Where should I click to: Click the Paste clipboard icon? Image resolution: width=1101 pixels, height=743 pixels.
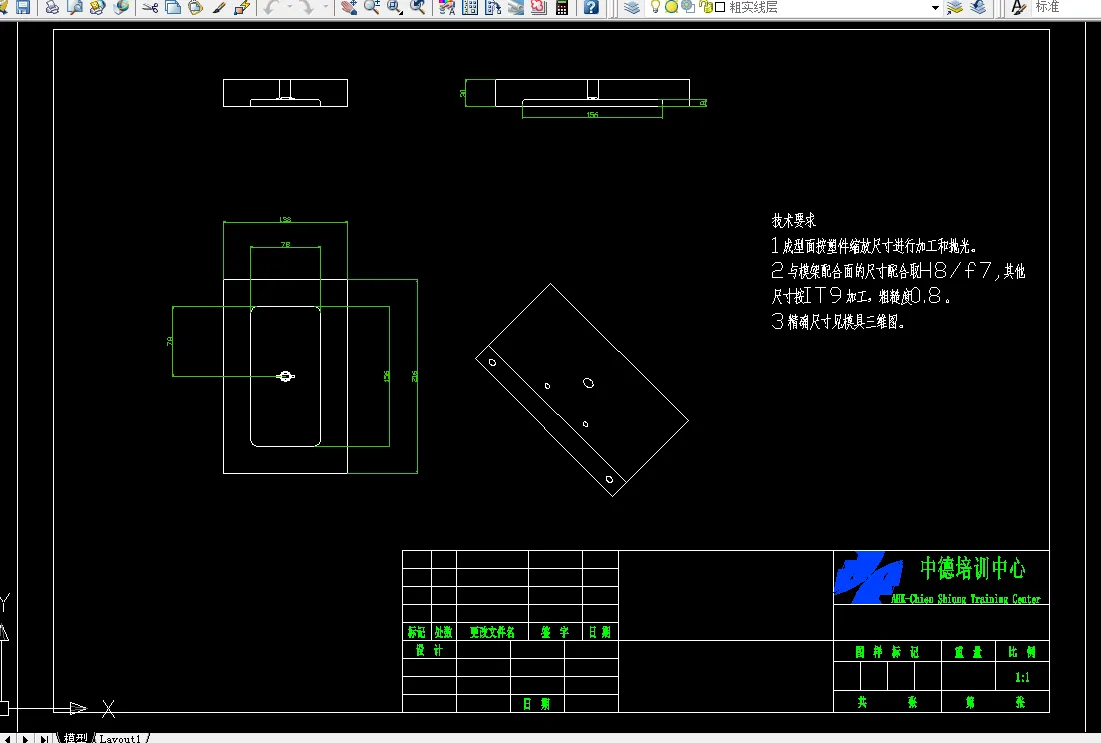pos(196,7)
